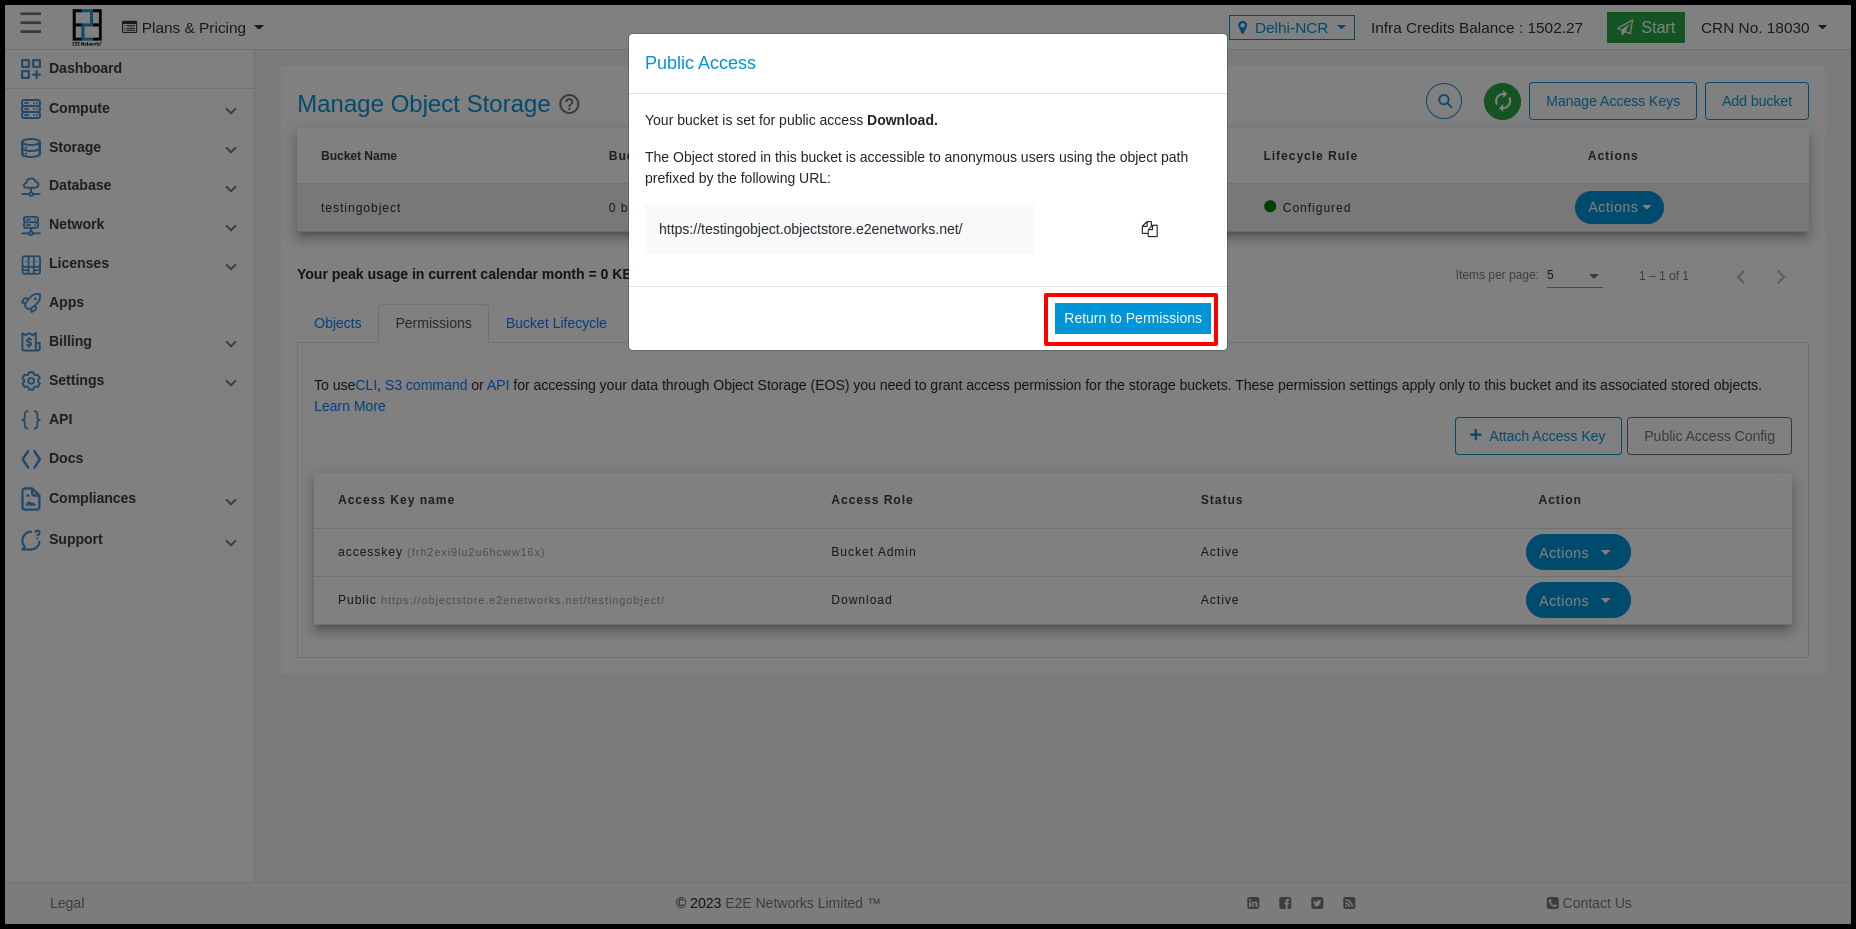
Task: Expand the Settings chevron
Action: tap(231, 383)
